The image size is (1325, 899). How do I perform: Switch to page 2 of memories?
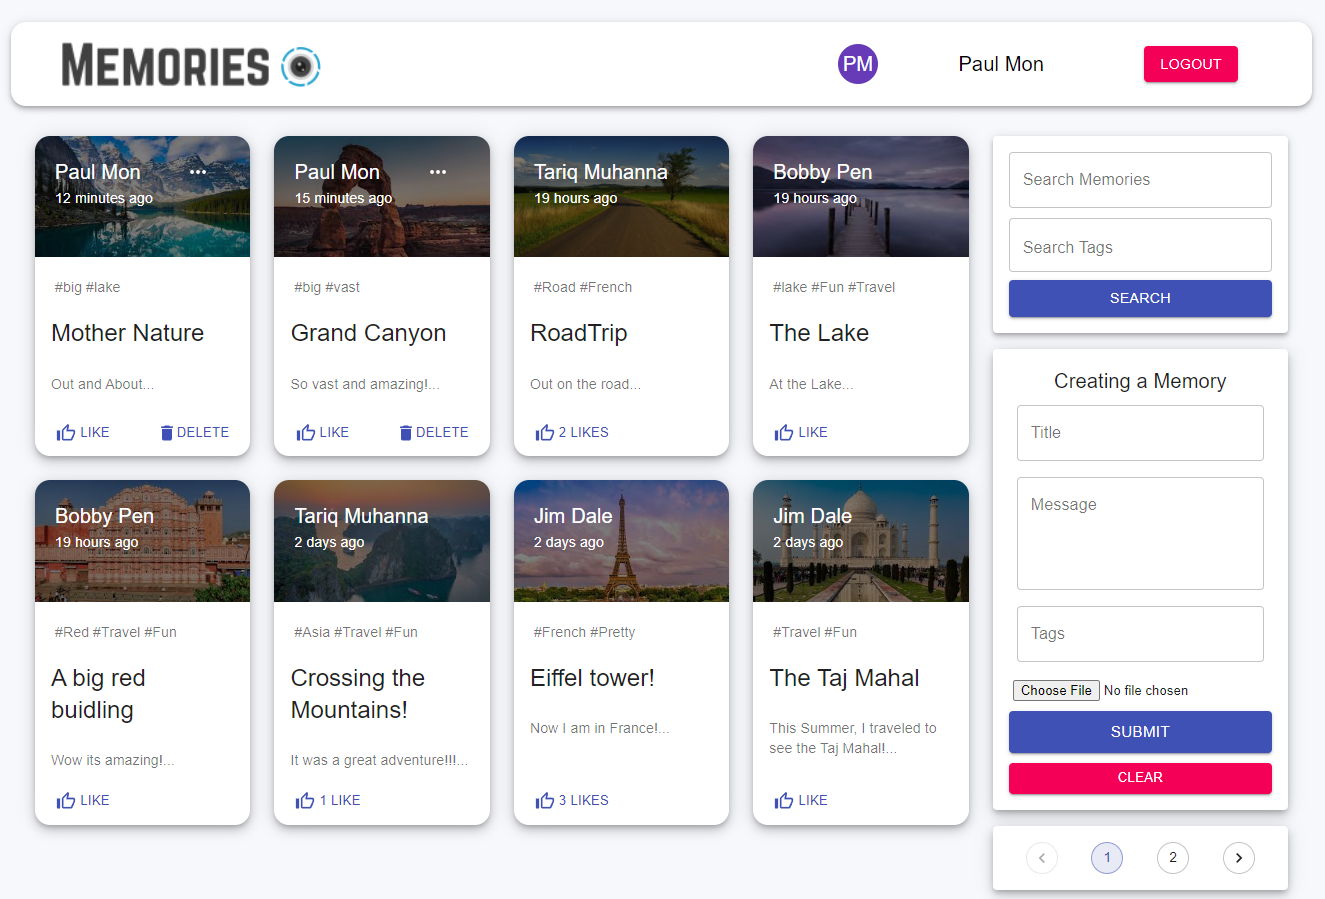1172,858
